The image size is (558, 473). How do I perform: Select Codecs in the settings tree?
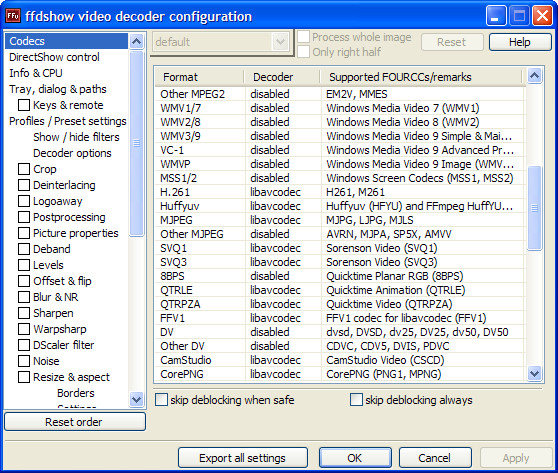66,41
